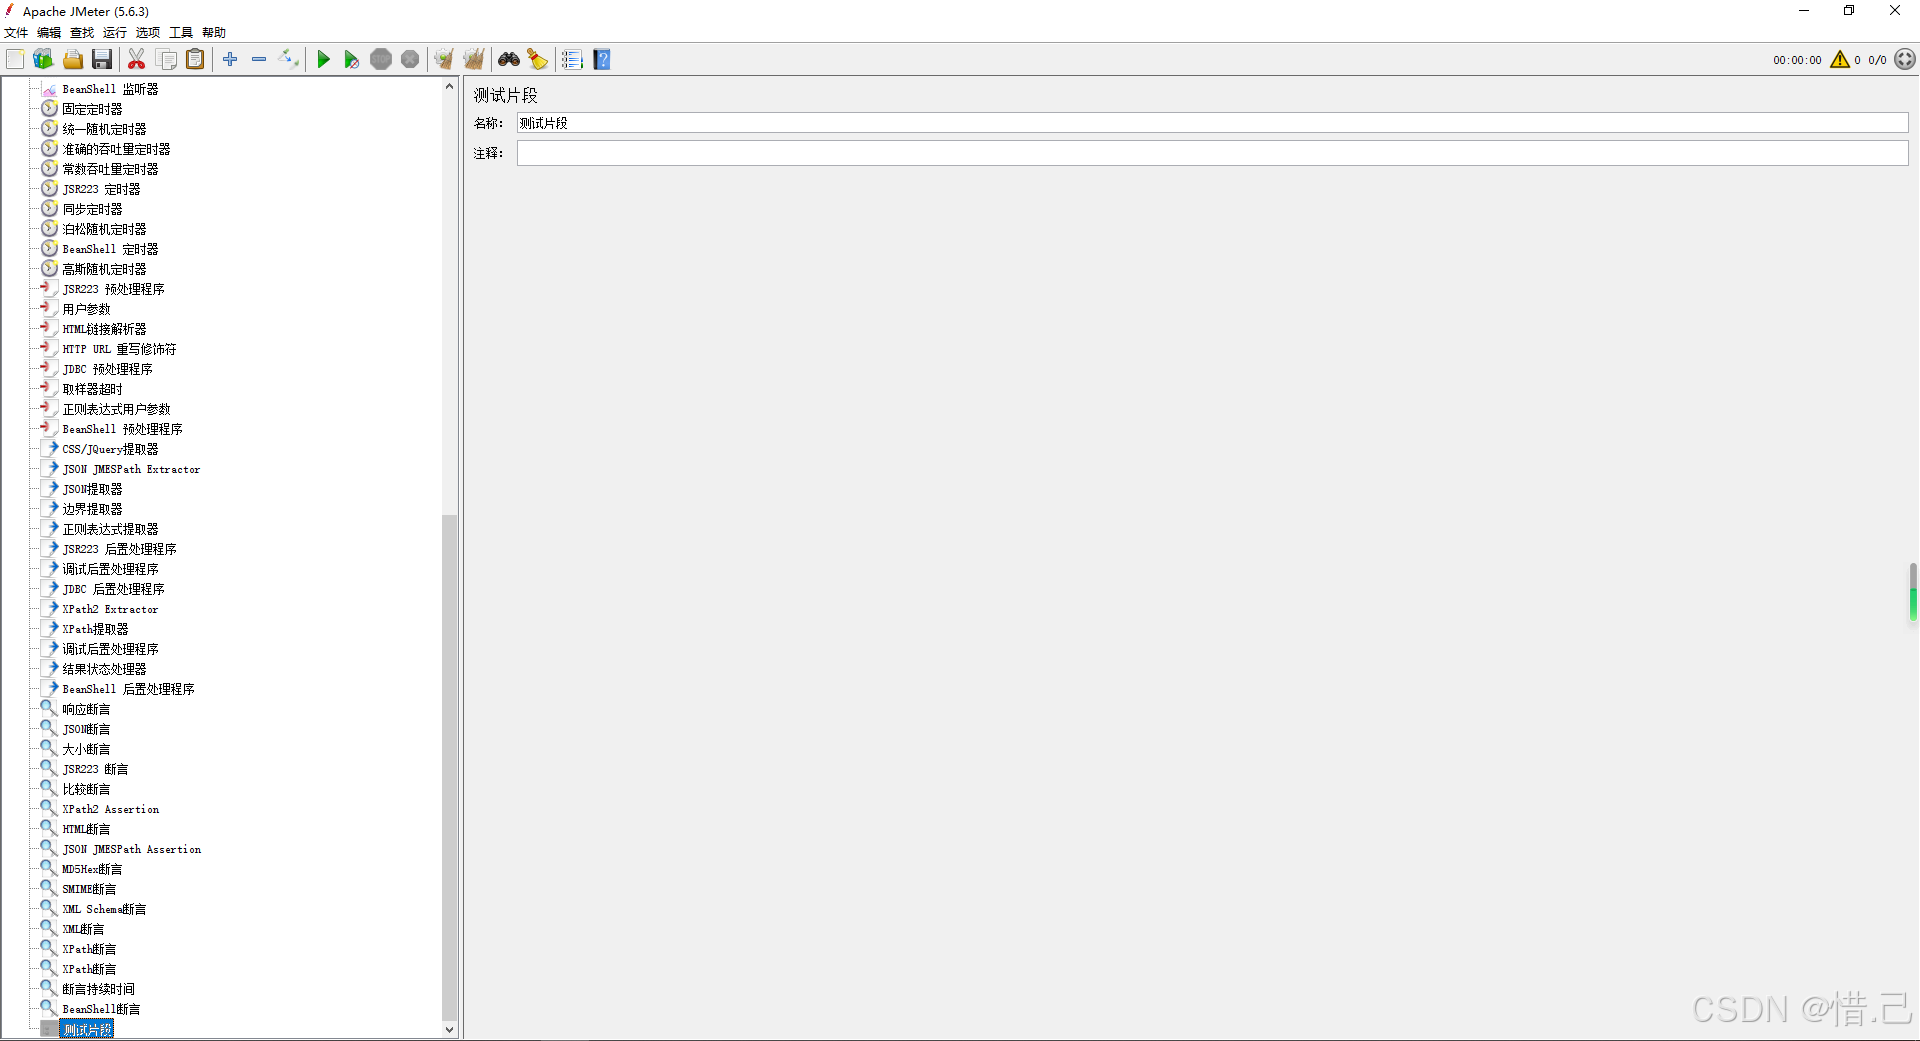Open the 编辑 menu
1920x1041 pixels.
click(49, 33)
